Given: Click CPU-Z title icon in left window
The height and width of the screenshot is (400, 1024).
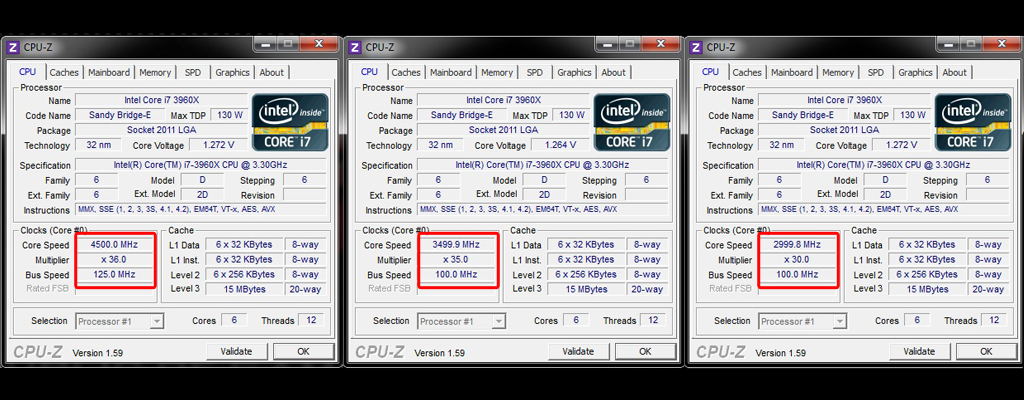Looking at the screenshot, I should point(12,47).
